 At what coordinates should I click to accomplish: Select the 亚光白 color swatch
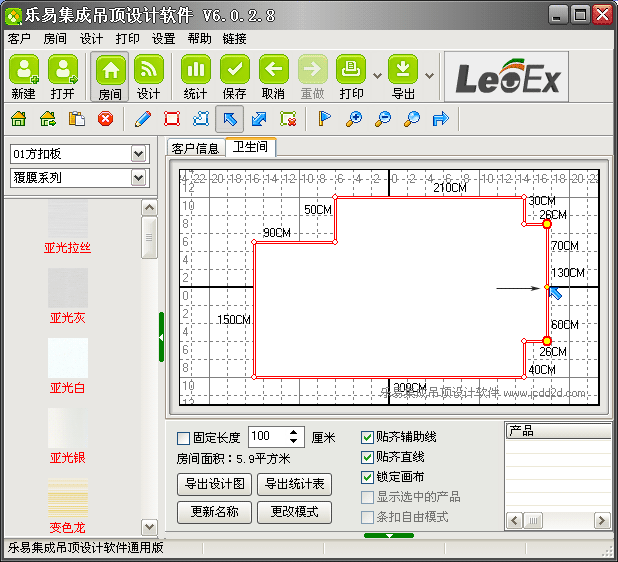[x=68, y=358]
